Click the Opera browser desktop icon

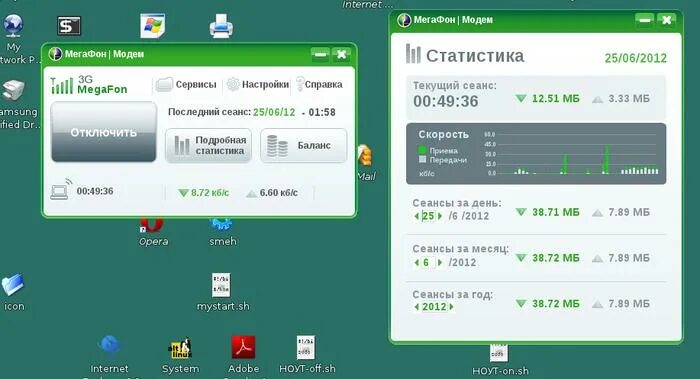pos(152,225)
